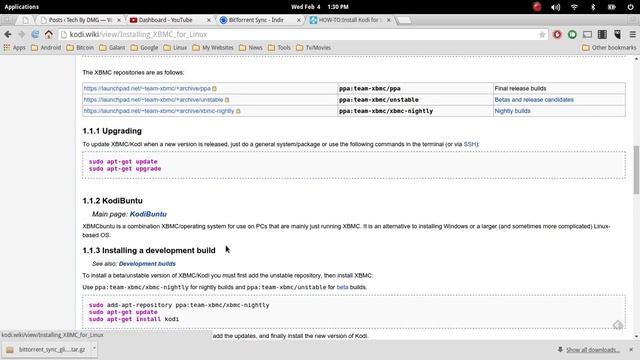The image size is (640, 360).
Task: Open the xbmc-nightly launchpad archive link
Action: [159, 111]
